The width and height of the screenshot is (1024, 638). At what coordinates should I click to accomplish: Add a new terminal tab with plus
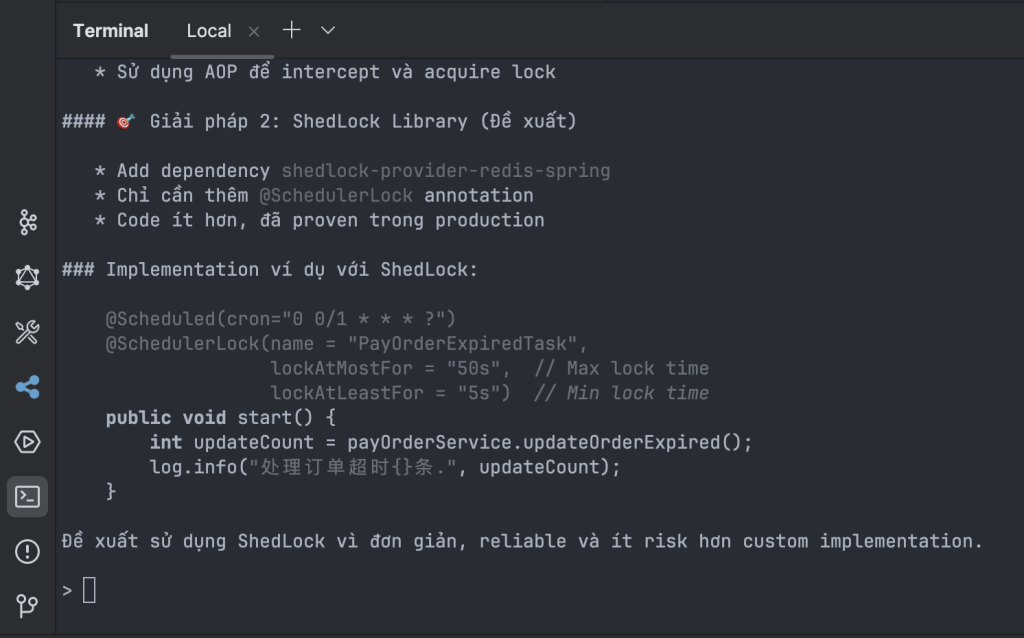point(291,30)
